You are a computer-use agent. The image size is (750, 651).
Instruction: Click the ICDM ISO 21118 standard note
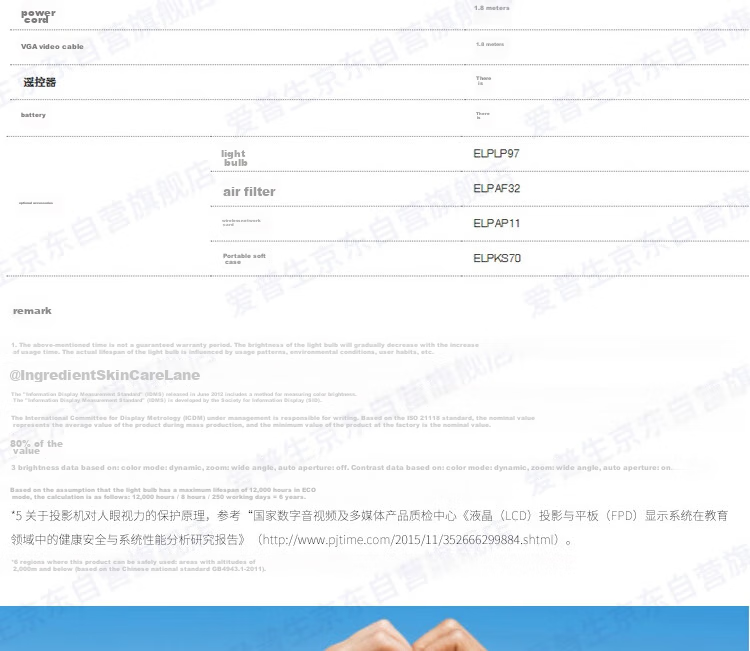[x=273, y=421]
